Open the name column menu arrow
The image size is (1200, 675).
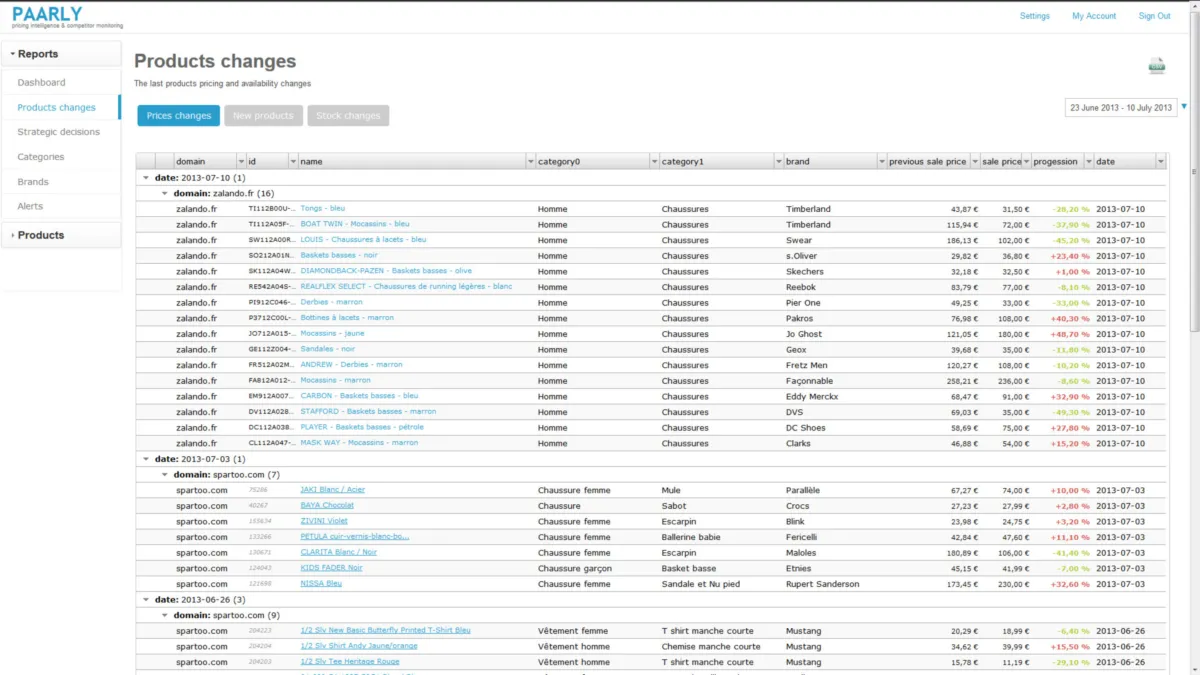(x=530, y=161)
